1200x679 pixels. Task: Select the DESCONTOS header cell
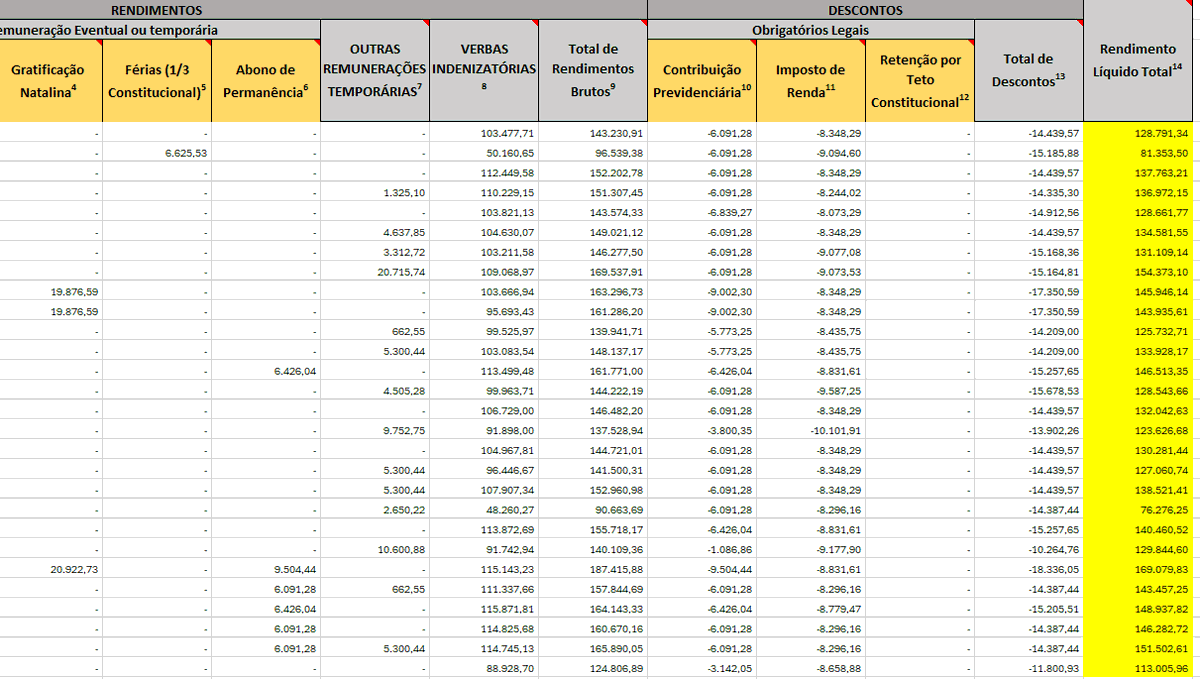pos(866,10)
